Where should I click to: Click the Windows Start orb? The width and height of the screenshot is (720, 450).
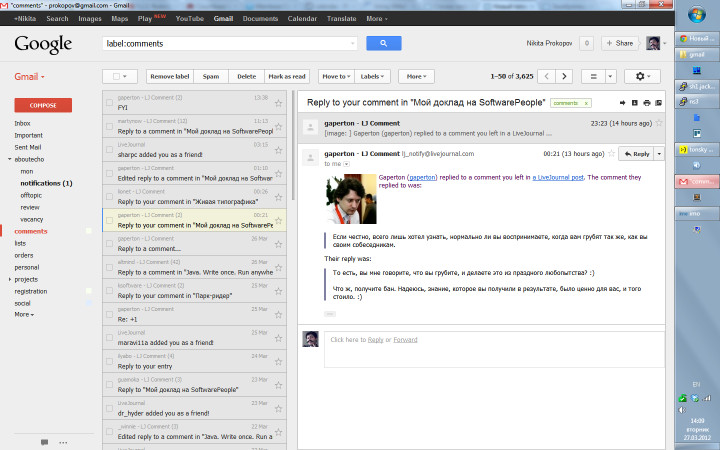pyautogui.click(x=697, y=14)
